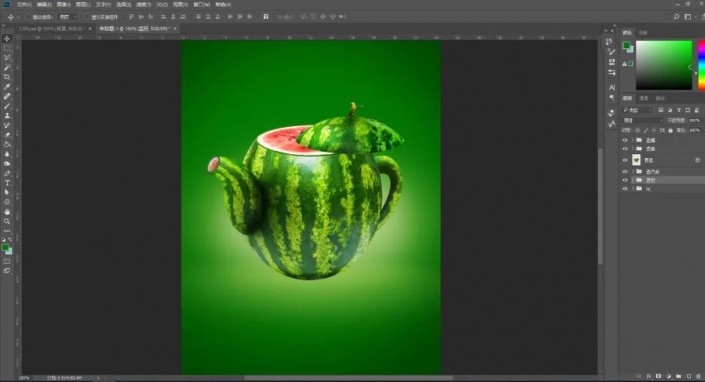Toggle visibility of the bottom 'bj' group

[x=625, y=189]
